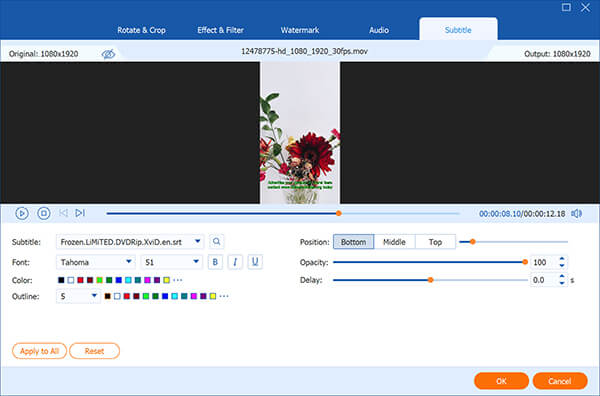Stop the video playback
Screen dimensions: 600x396
(44, 213)
